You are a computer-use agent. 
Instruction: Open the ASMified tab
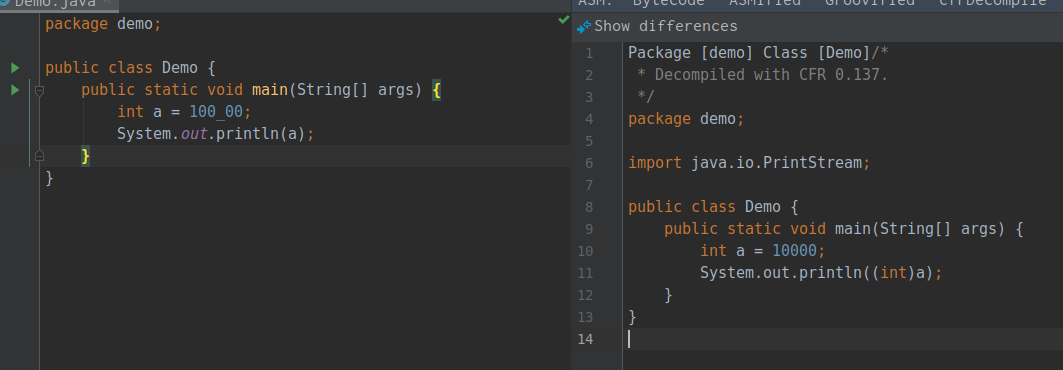(x=765, y=3)
